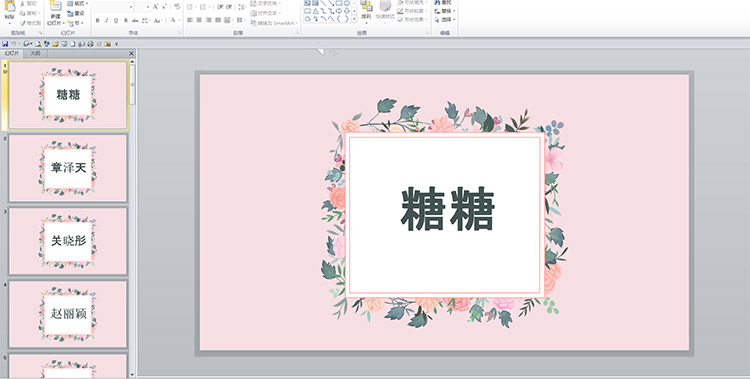Select slide 3 thumbnail 关晓彤
This screenshot has width=750, height=379.
click(68, 241)
